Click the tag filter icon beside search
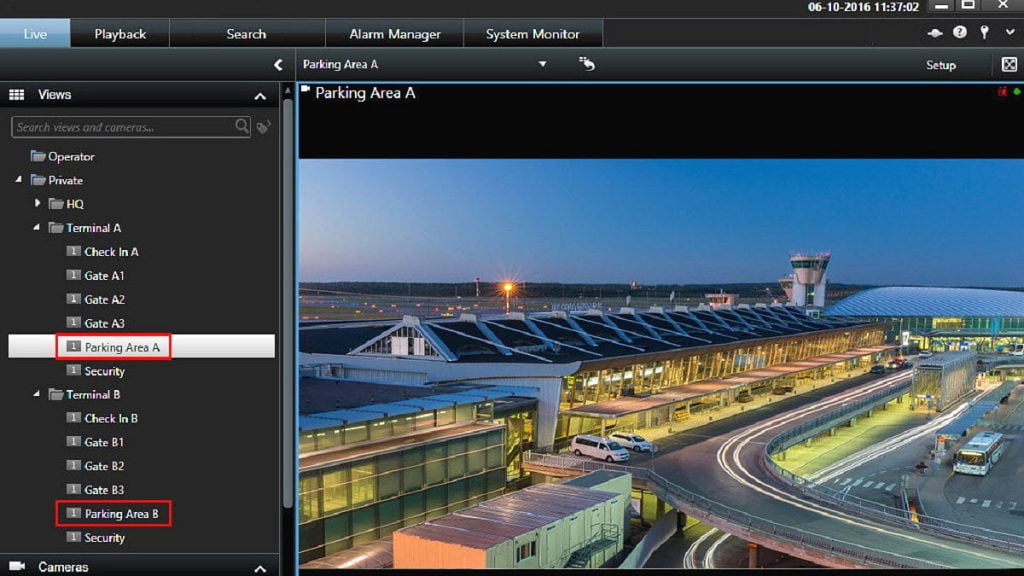The height and width of the screenshot is (576, 1024). click(x=264, y=127)
